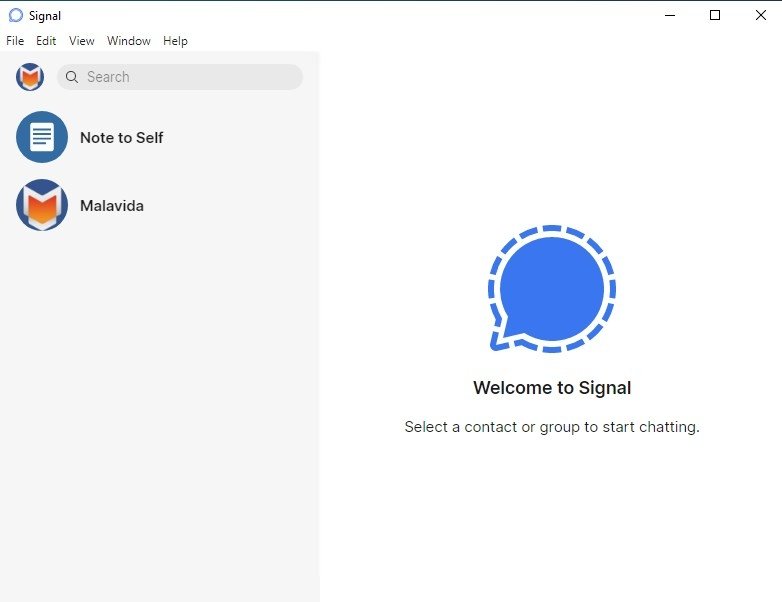Screen dimensions: 782x602
Task: Open the Edit menu
Action: click(46, 41)
